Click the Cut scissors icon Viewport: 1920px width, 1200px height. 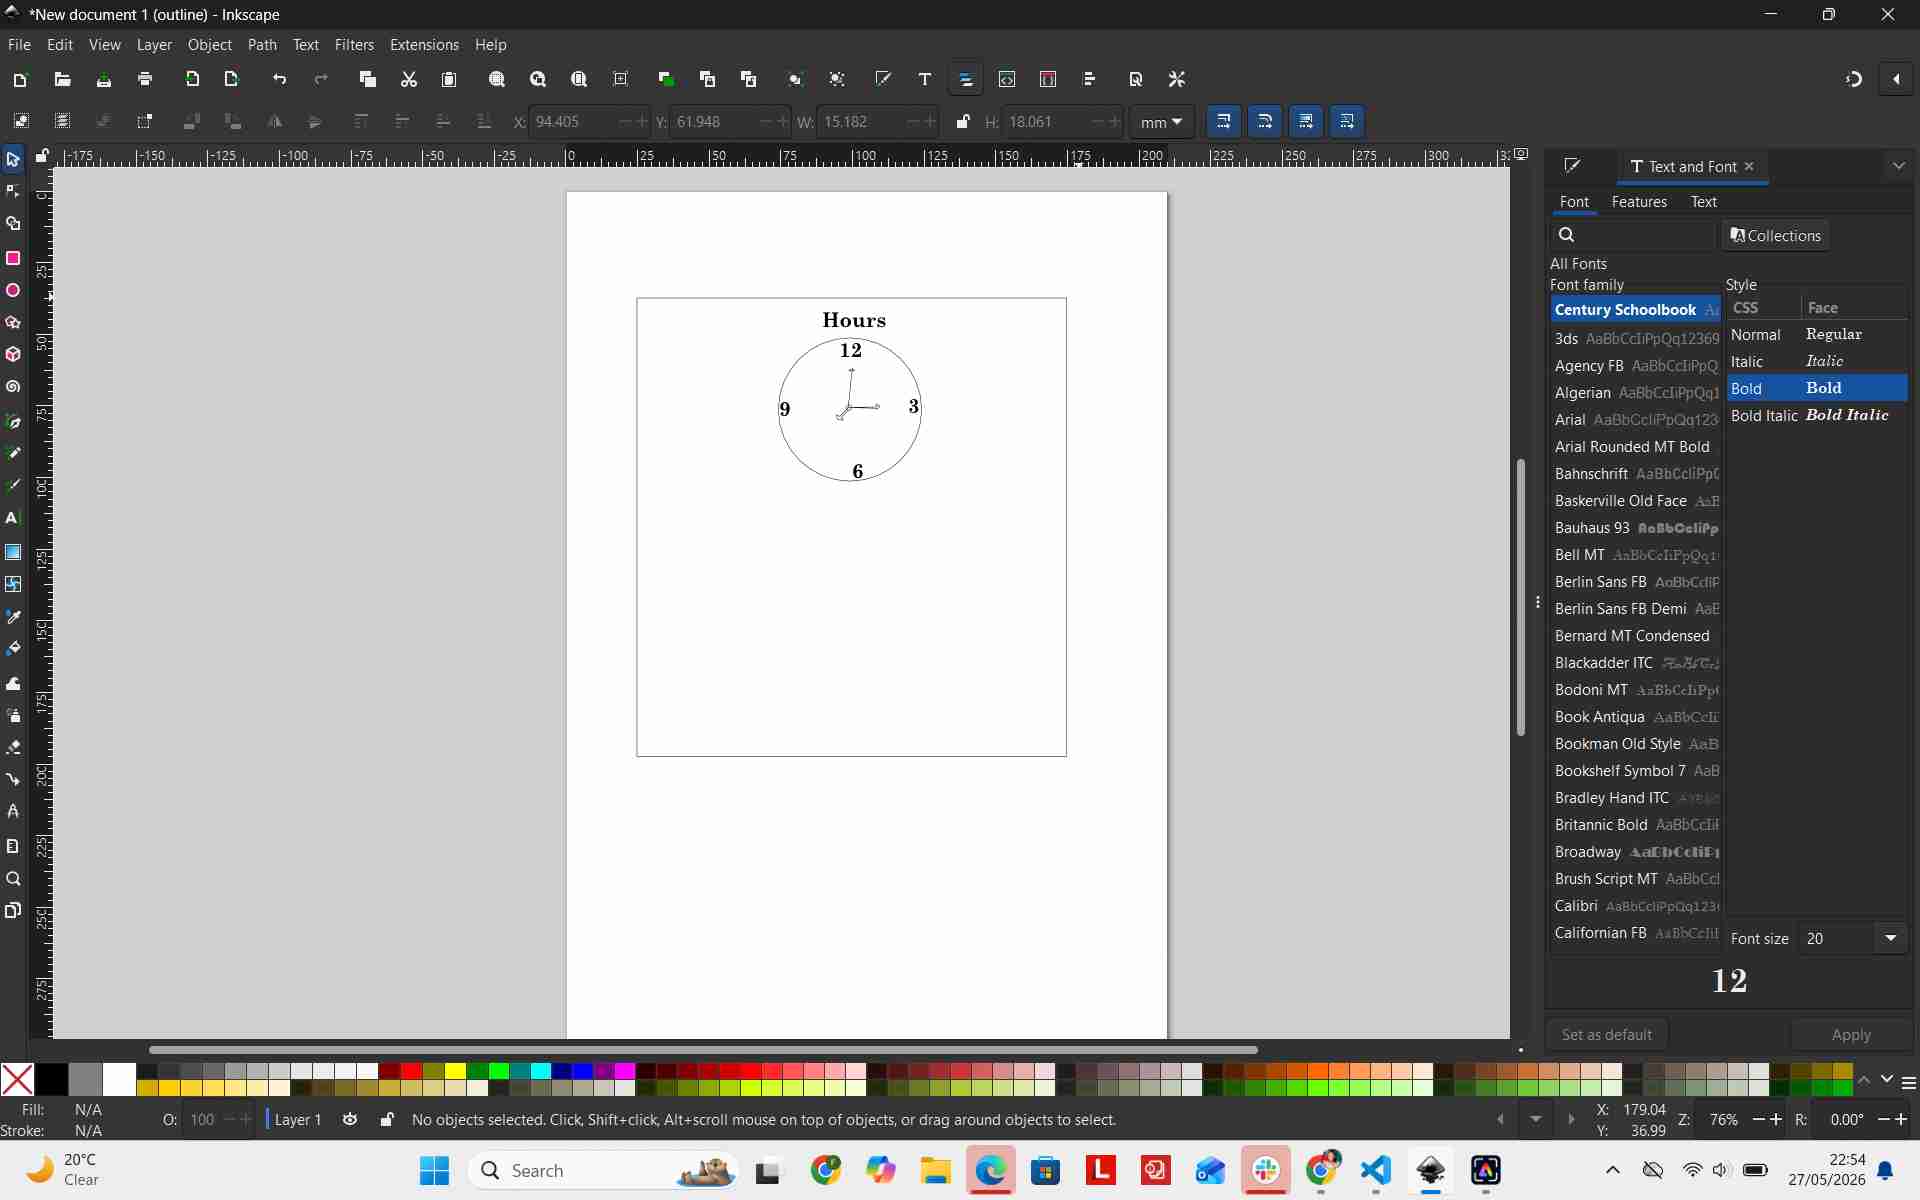coord(408,79)
